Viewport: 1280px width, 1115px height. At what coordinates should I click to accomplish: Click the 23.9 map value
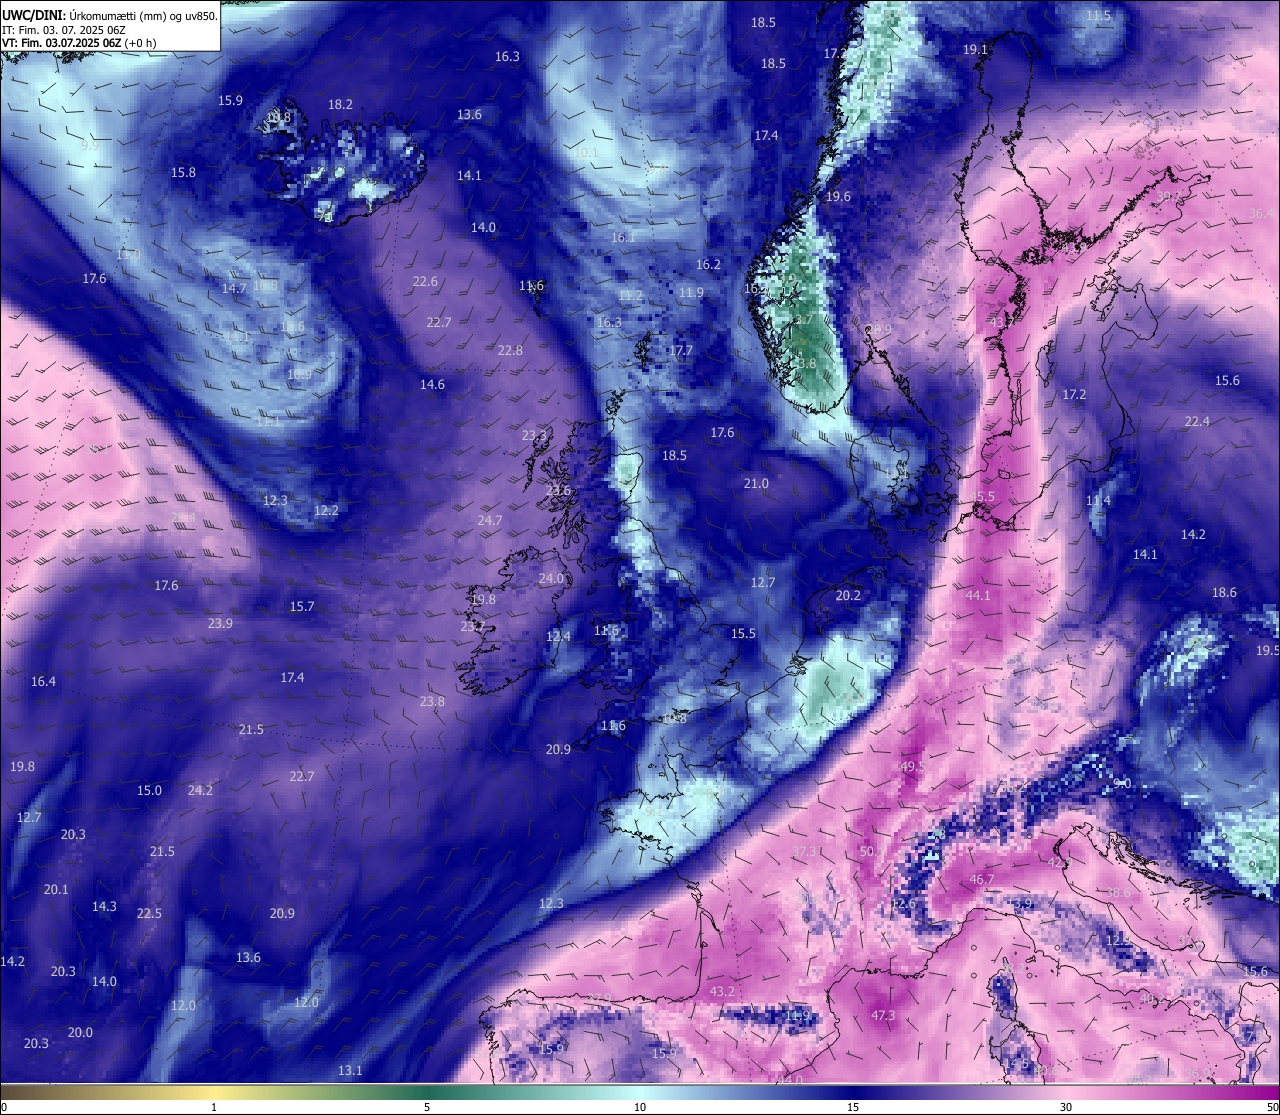[x=220, y=623]
